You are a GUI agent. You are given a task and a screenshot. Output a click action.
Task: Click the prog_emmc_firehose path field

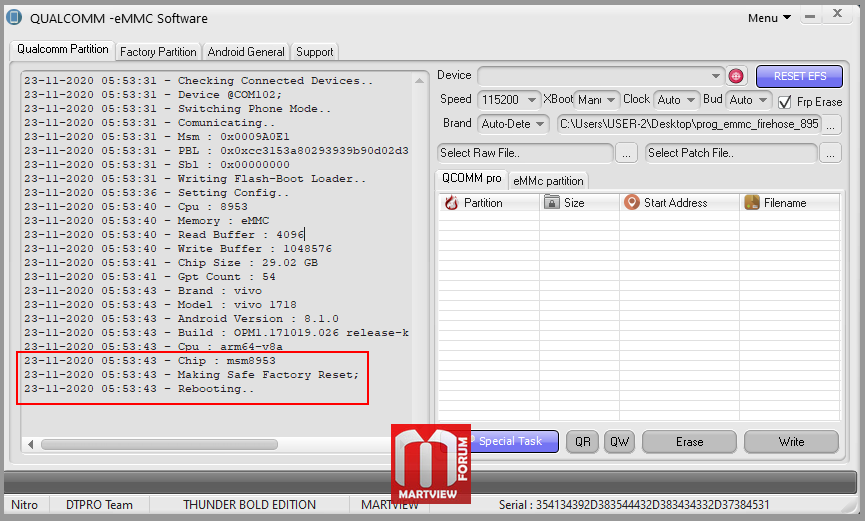pos(689,124)
